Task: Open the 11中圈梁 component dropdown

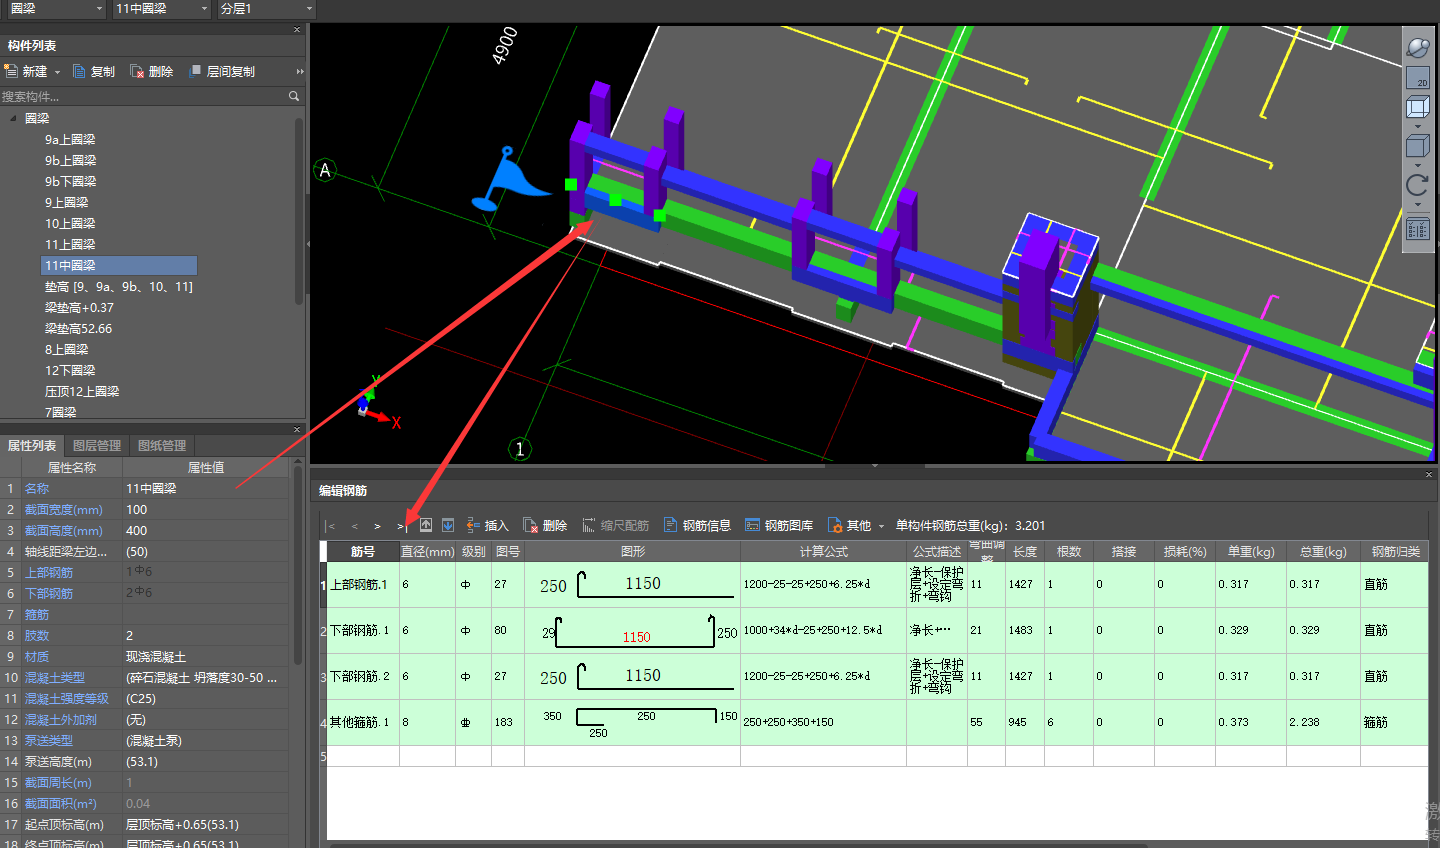Action: click(x=161, y=9)
